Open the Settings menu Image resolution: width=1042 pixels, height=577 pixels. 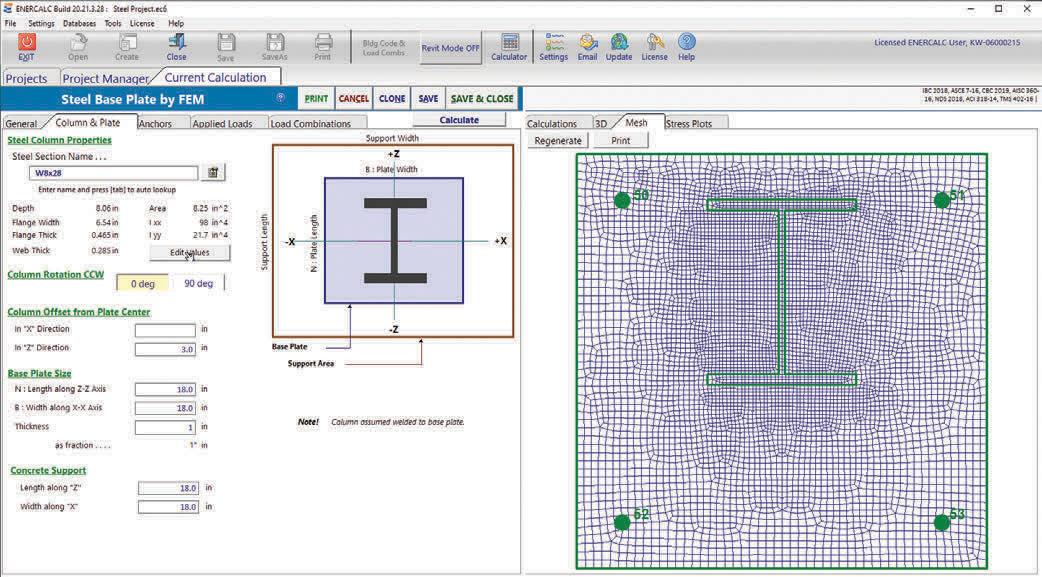coord(41,23)
